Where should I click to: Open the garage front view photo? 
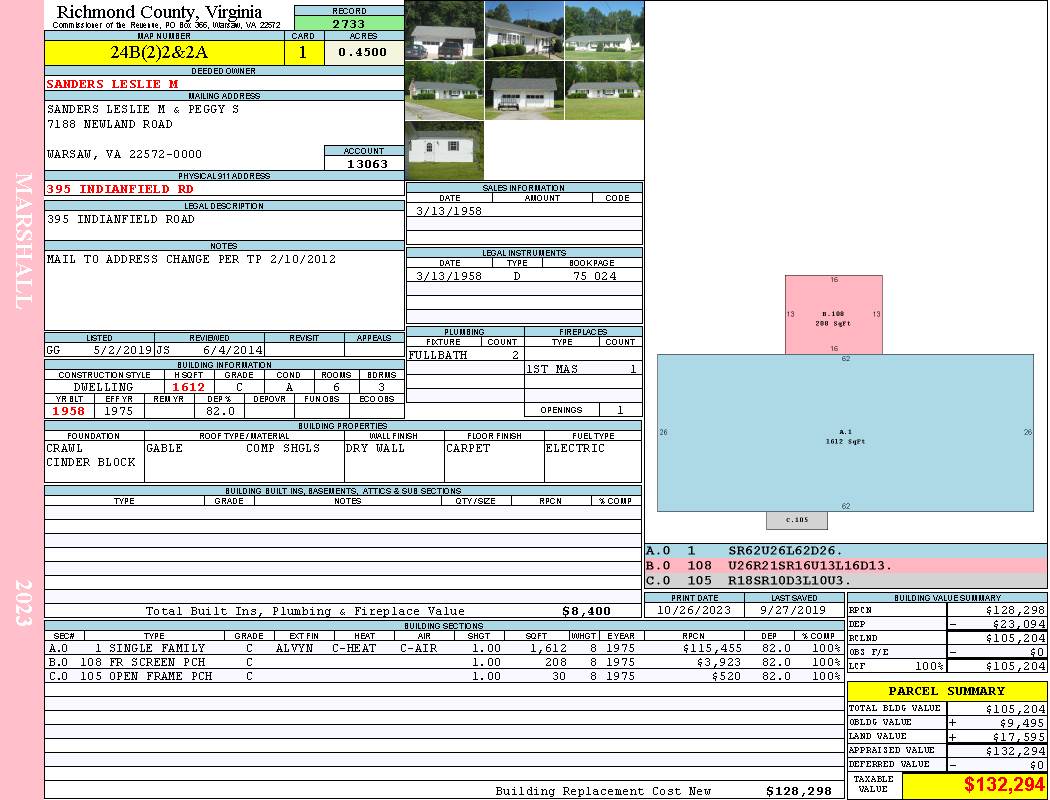point(524,90)
